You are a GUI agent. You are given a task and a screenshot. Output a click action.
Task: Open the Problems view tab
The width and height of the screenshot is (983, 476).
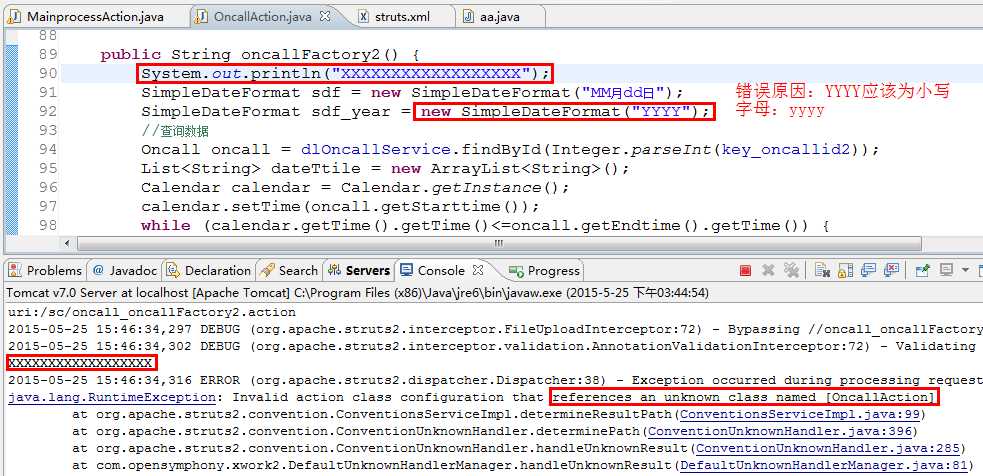coord(54,271)
